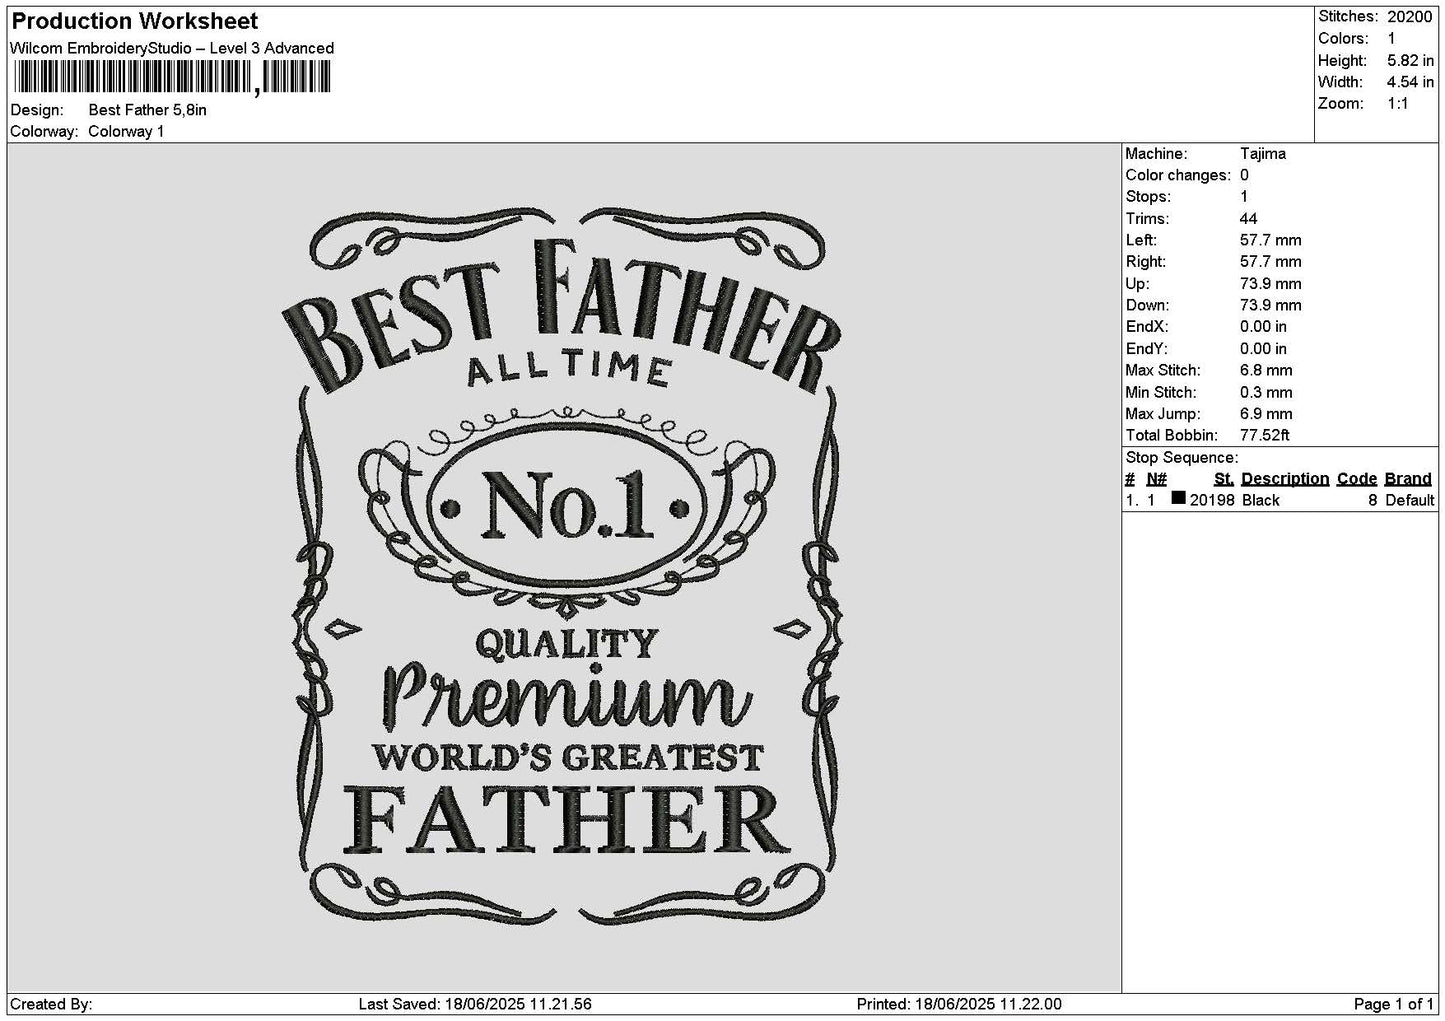Click the Machine value Tajima
The image size is (1445, 1021).
click(x=1263, y=154)
